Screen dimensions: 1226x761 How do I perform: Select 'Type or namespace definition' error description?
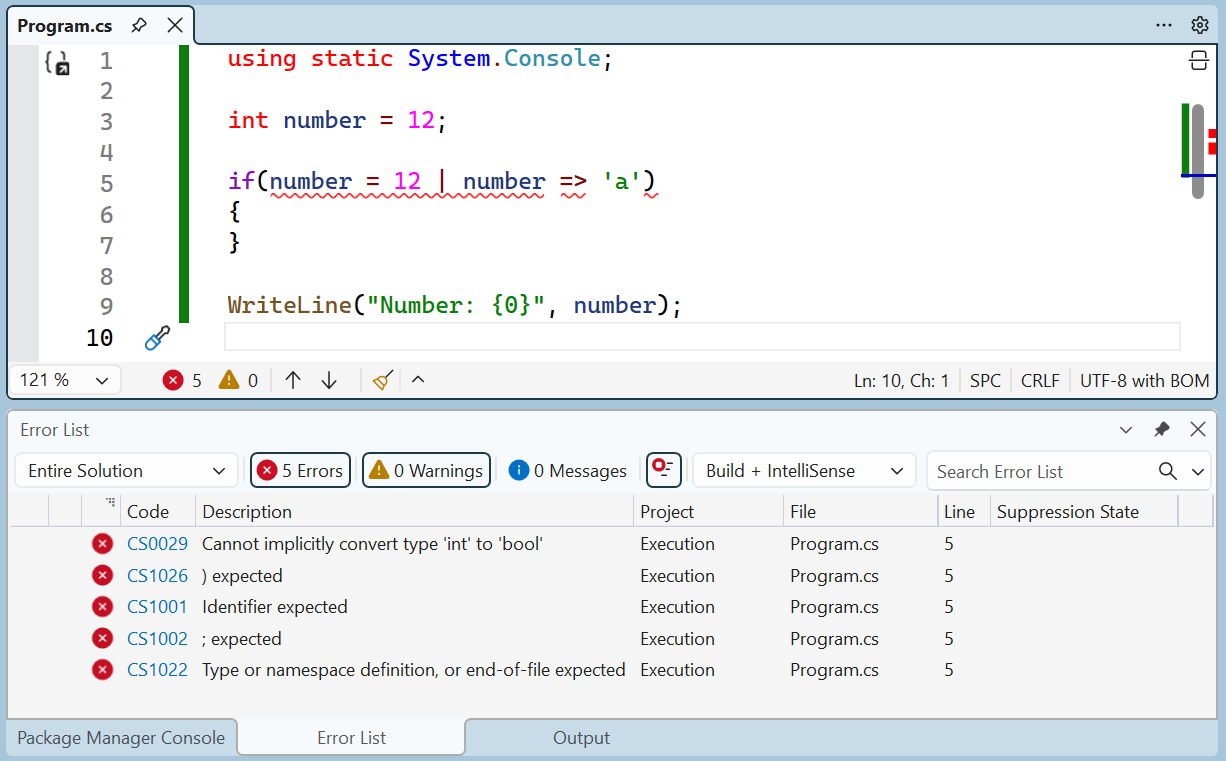pos(414,670)
